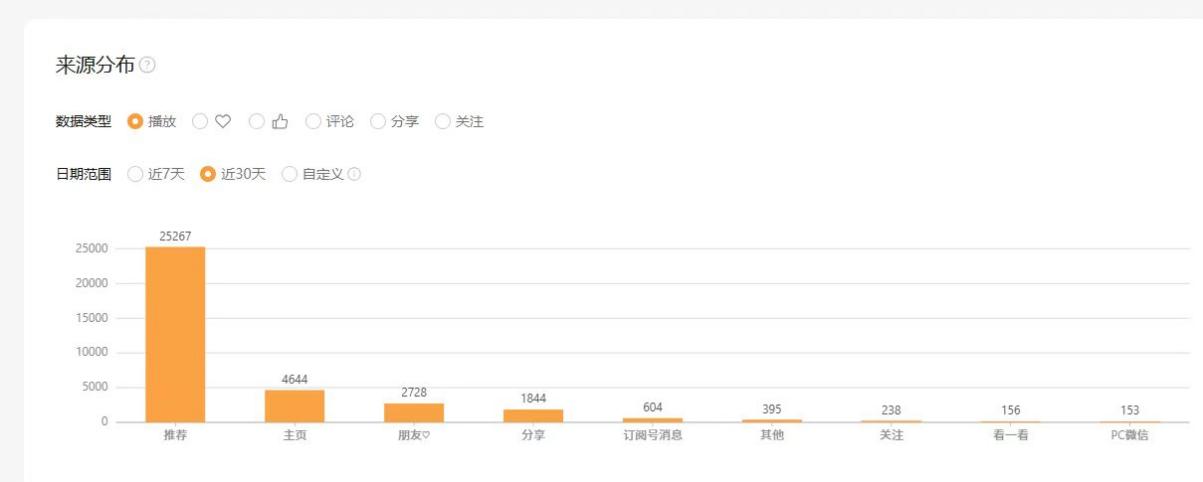This screenshot has height=482, width=1203.
Task: Click the thumbs-up icon in data type row
Action: 280,121
